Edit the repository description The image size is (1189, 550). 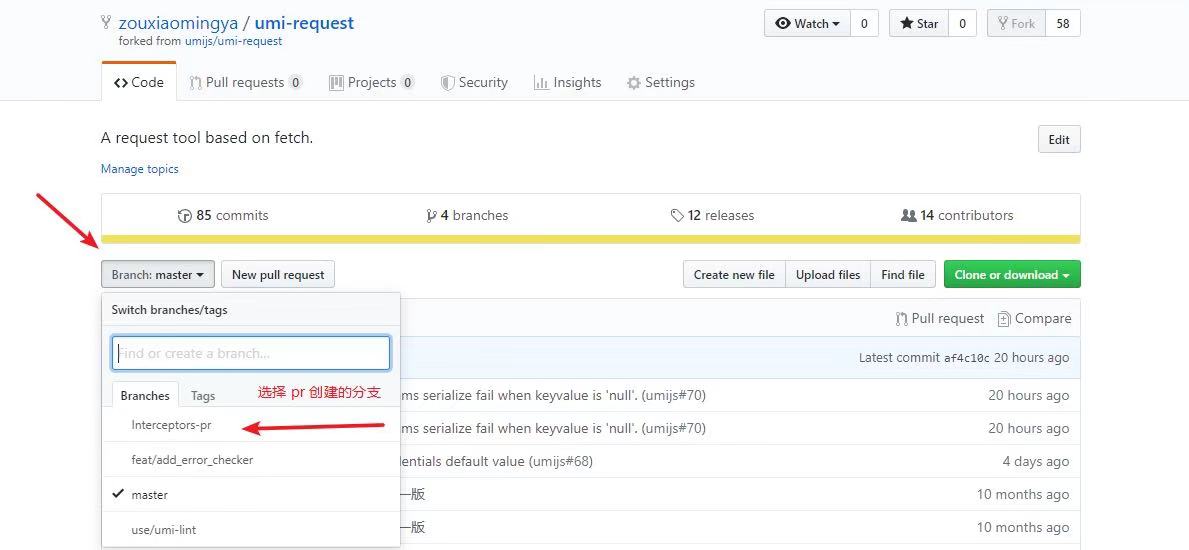point(1059,140)
